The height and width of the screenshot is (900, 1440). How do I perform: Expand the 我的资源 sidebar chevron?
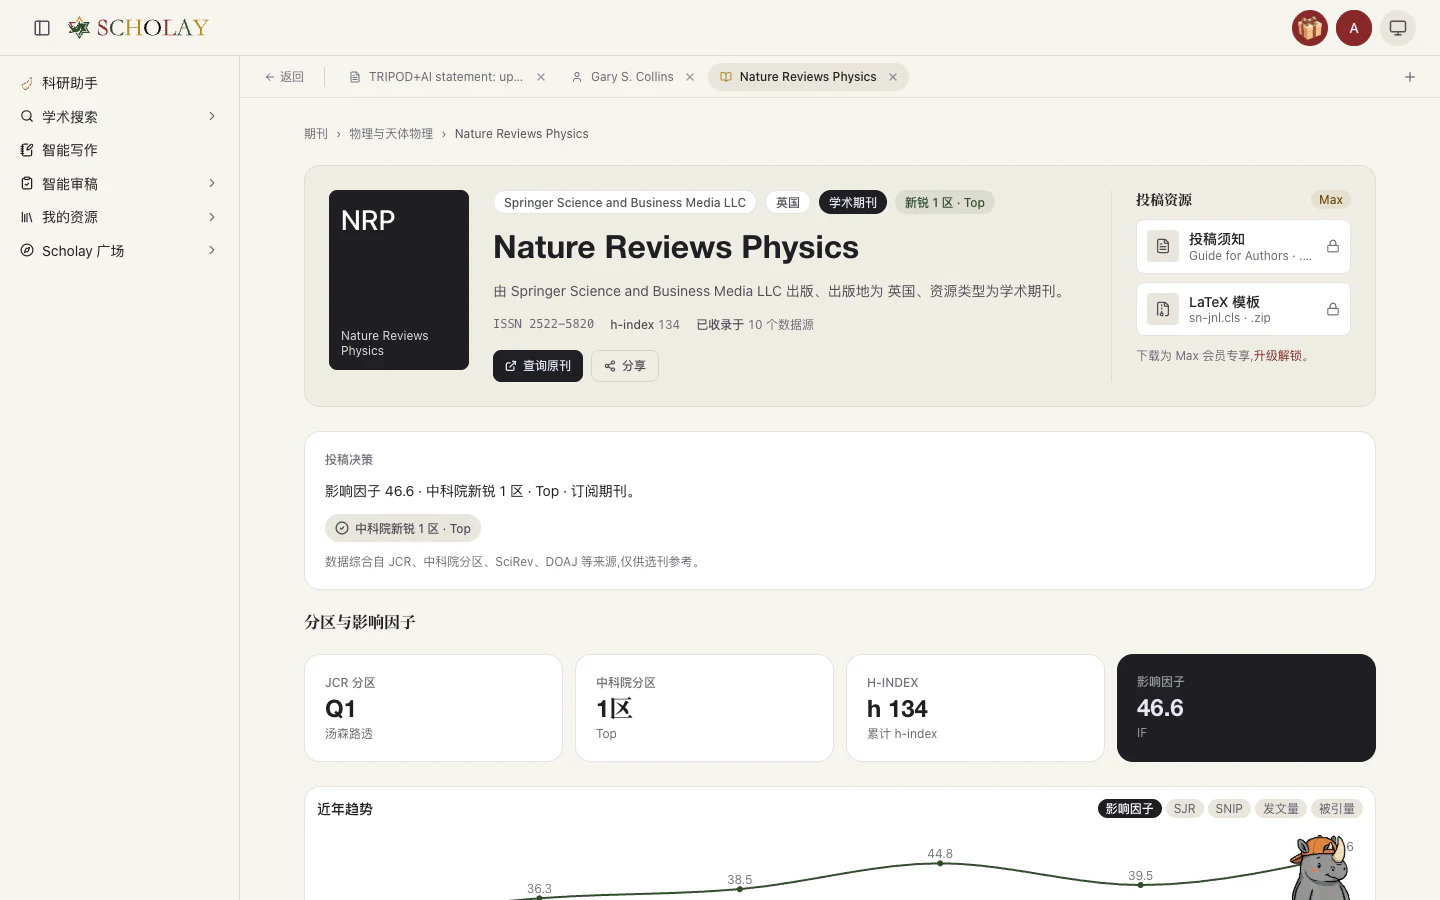click(x=212, y=217)
